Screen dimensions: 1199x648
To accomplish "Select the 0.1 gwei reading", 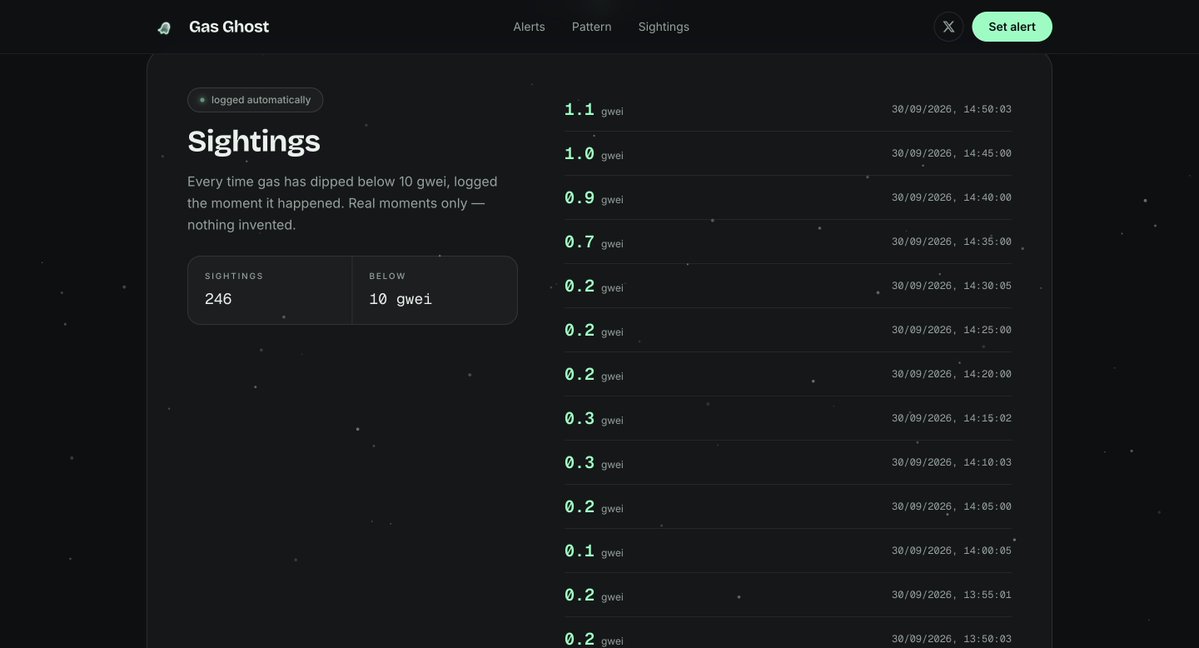I will (593, 551).
